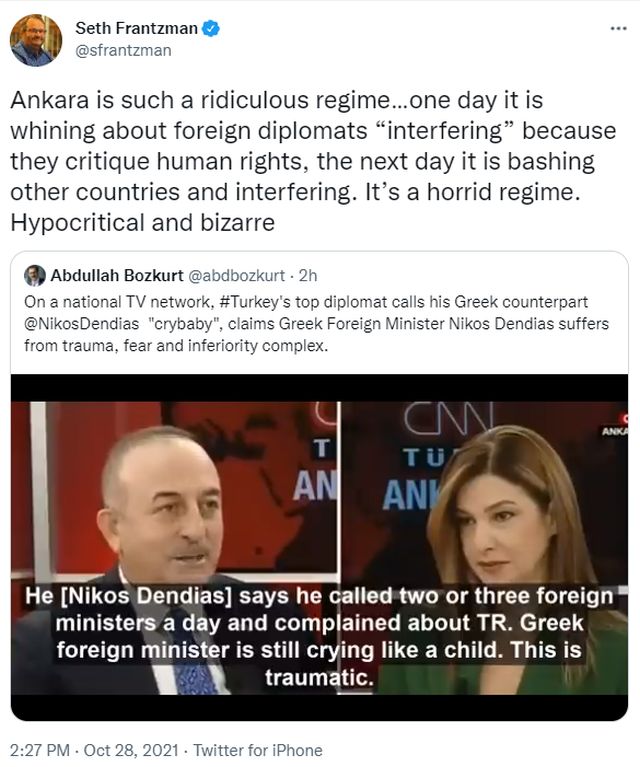
Task: Click the Seth Frantzman display name
Action: (x=137, y=28)
